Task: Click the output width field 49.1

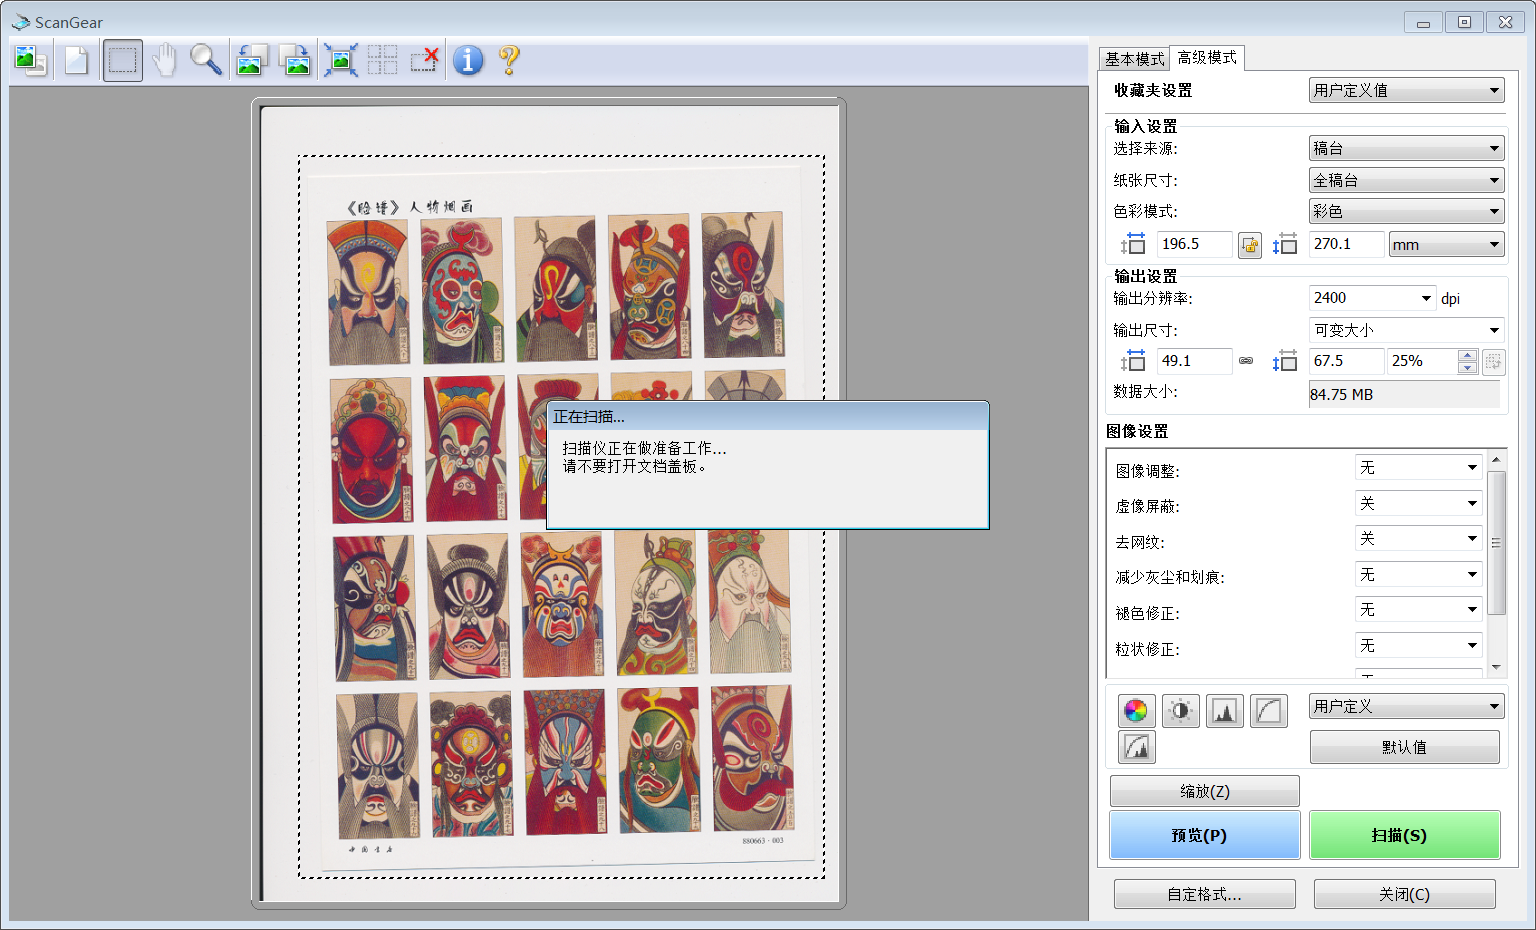Action: [1194, 361]
